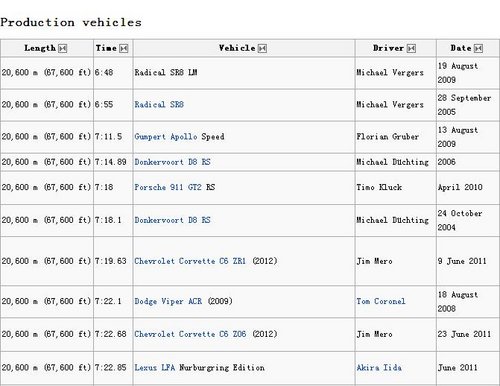500x386 pixels.
Task: Open the Porsche 911 GT2 link
Action: click(x=168, y=187)
